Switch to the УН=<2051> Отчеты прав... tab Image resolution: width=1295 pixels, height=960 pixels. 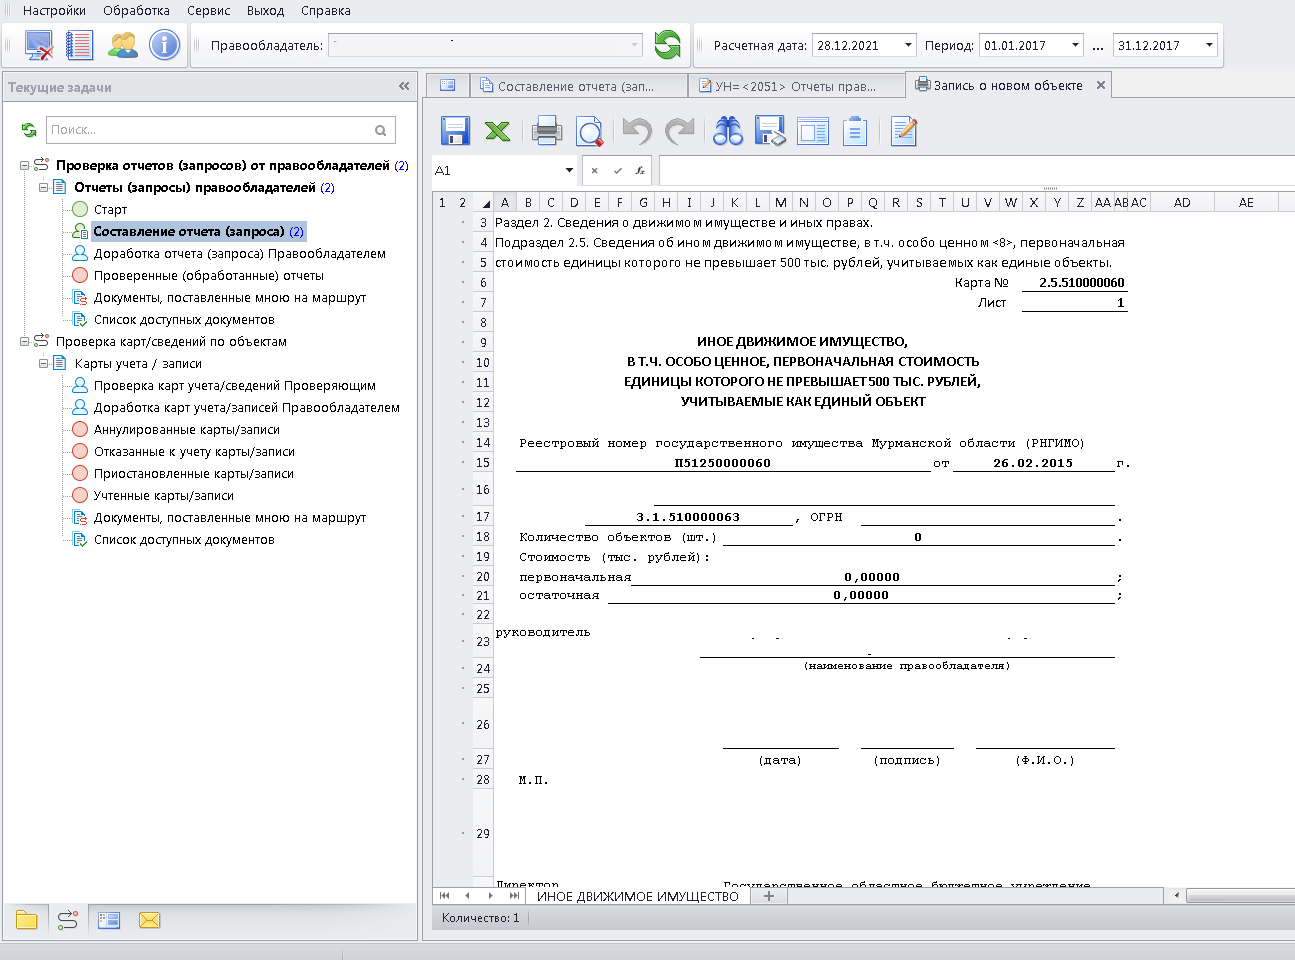(x=796, y=86)
